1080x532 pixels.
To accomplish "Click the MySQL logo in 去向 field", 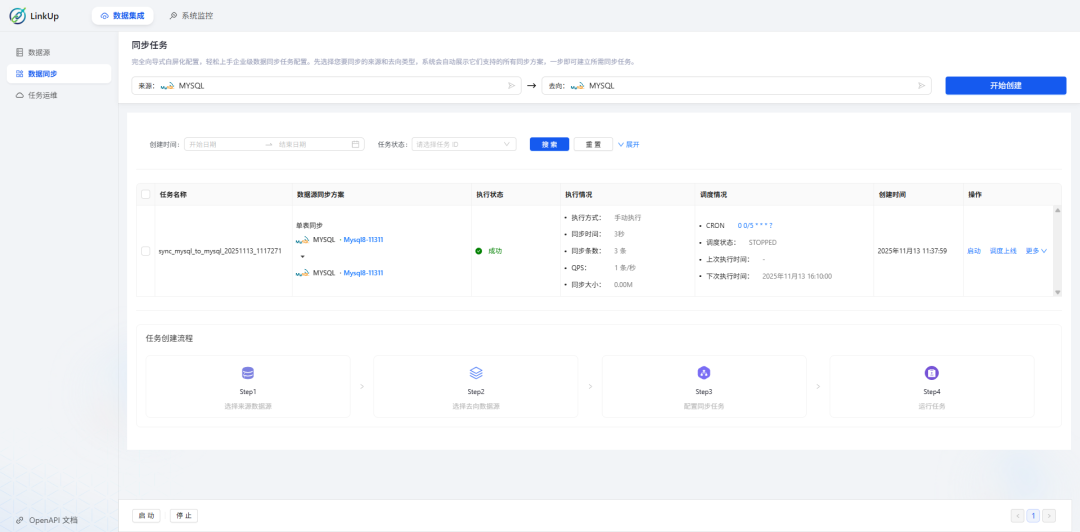I will coord(577,86).
